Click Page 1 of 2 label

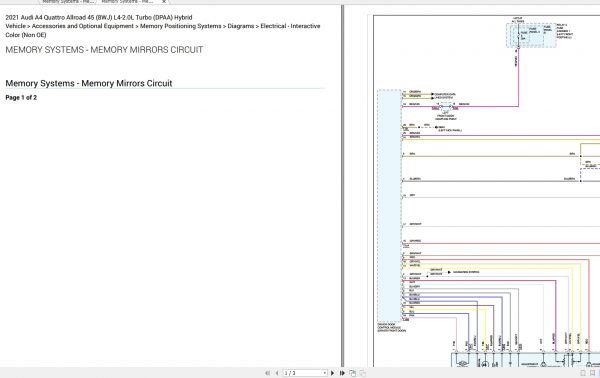[x=21, y=98]
